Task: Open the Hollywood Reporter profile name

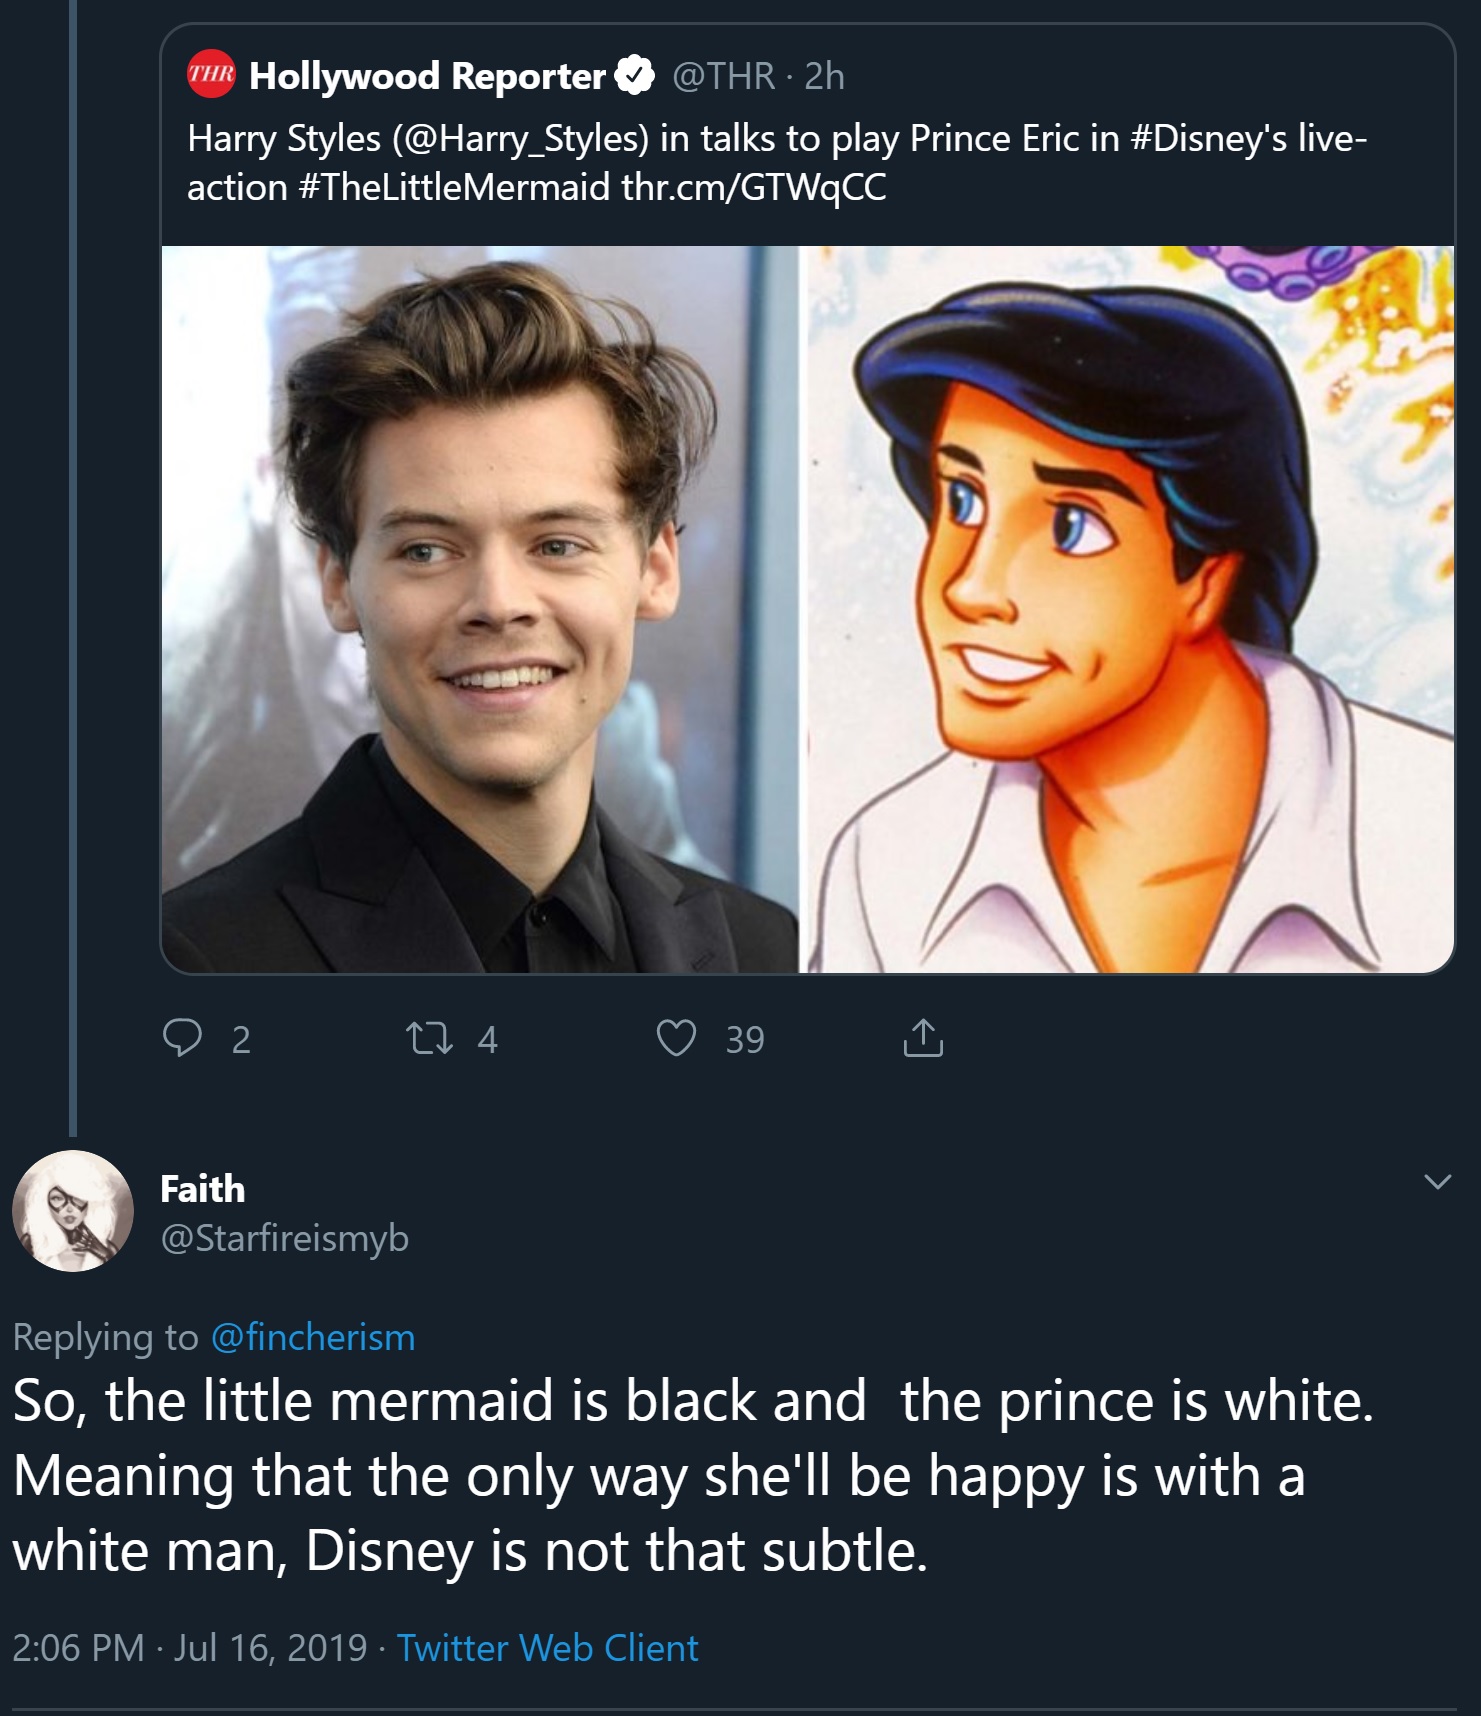Action: click(x=427, y=76)
